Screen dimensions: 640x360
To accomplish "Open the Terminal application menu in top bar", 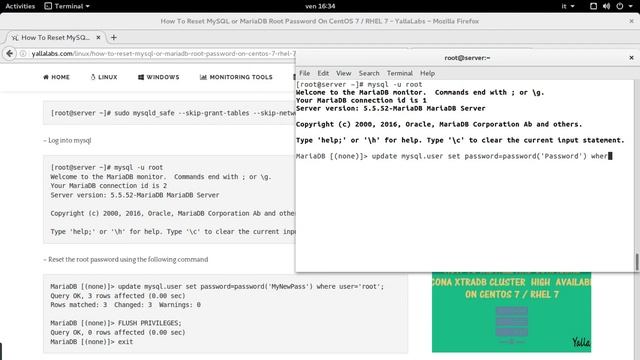I will click(x=67, y=6).
